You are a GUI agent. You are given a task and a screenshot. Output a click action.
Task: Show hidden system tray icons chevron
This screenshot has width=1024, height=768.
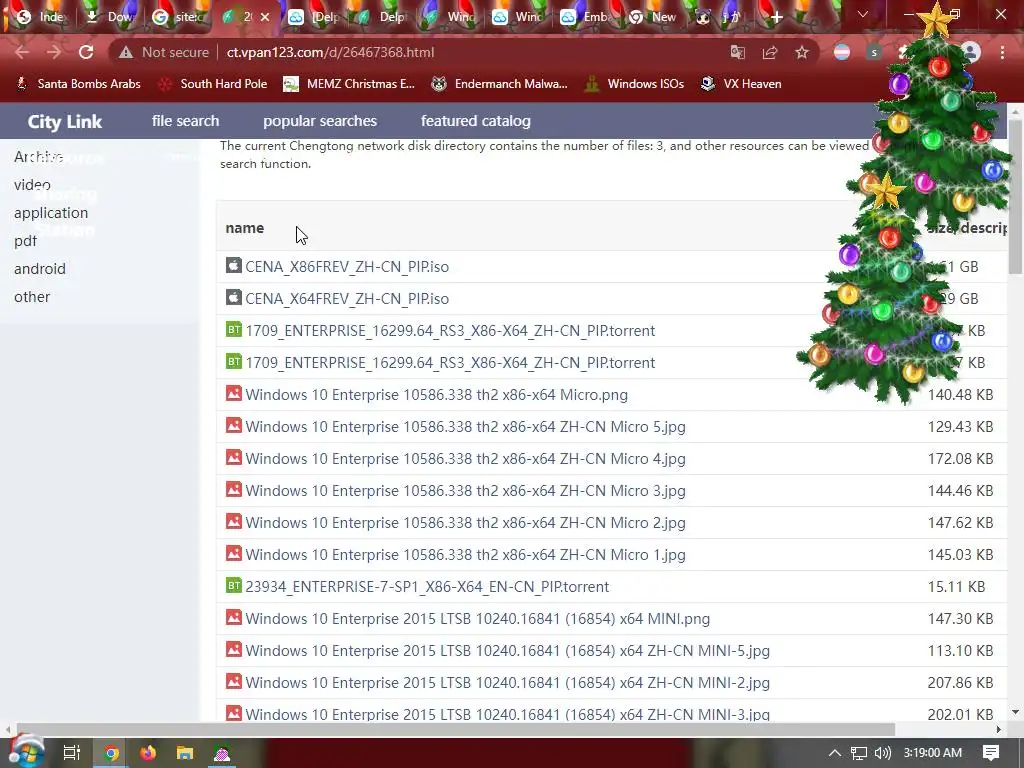click(x=835, y=753)
